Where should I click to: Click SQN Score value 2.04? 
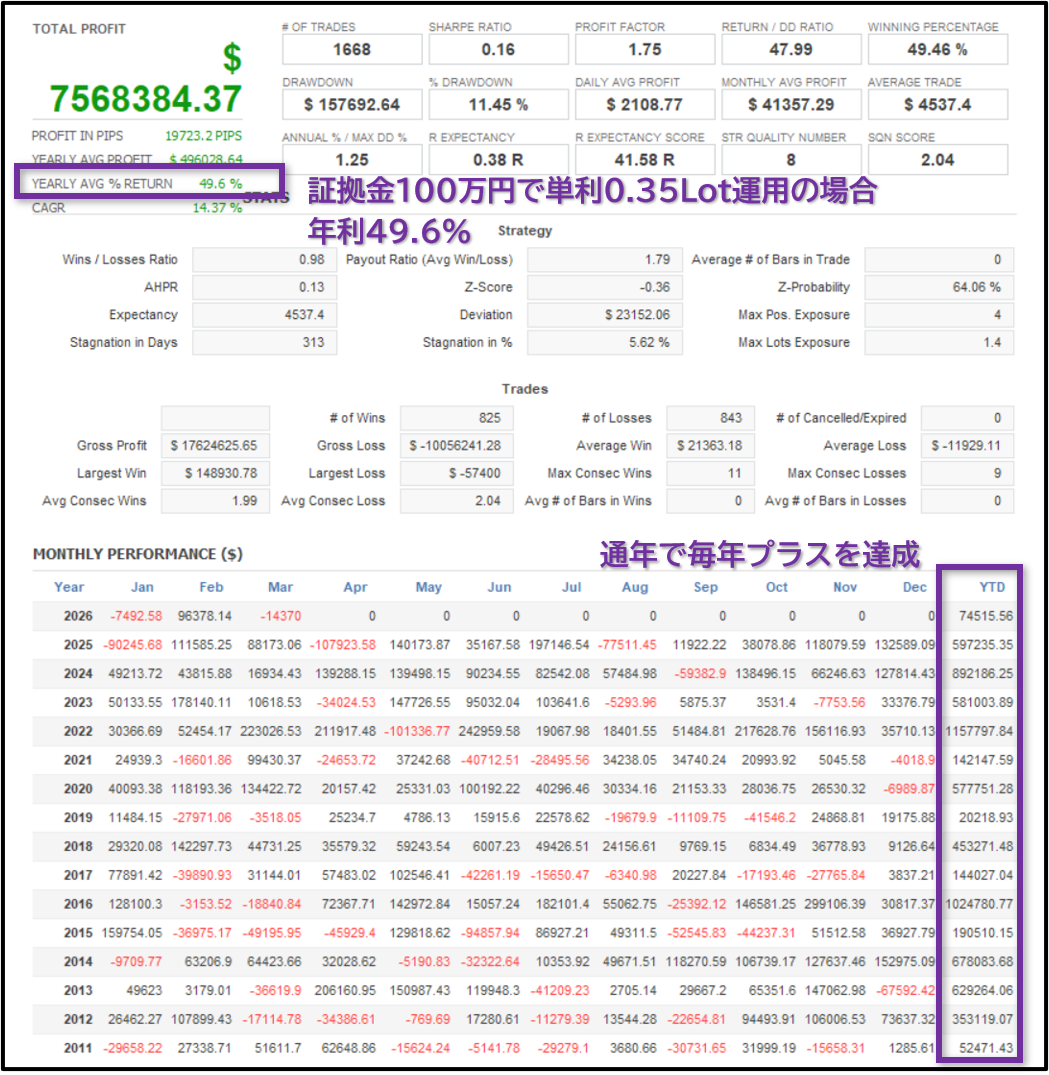[x=937, y=160]
